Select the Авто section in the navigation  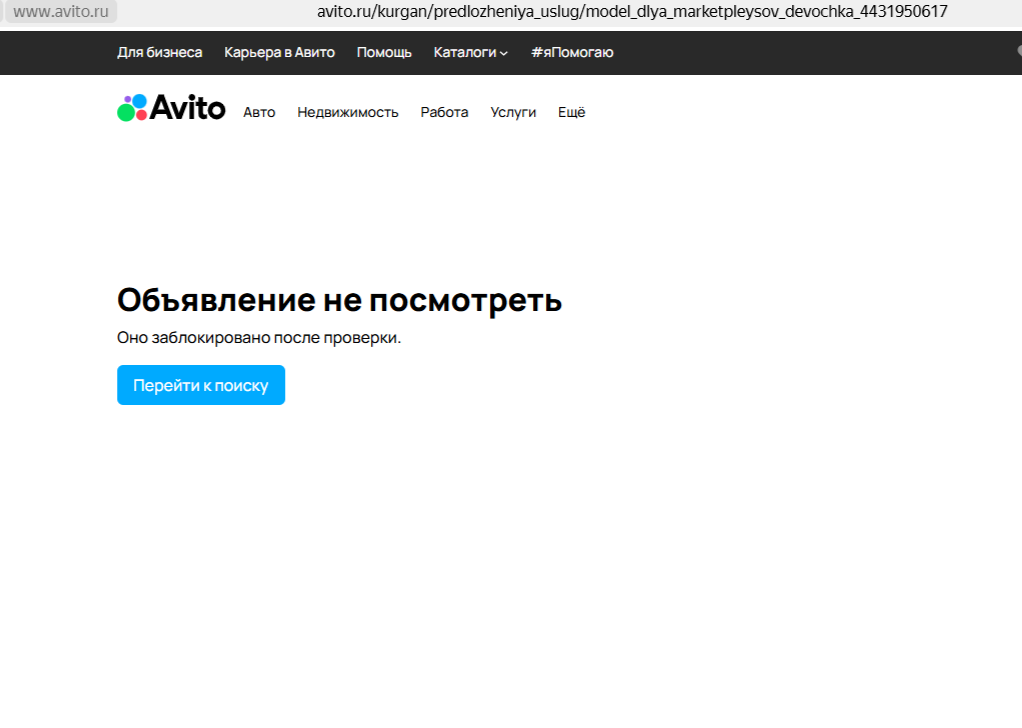(259, 112)
